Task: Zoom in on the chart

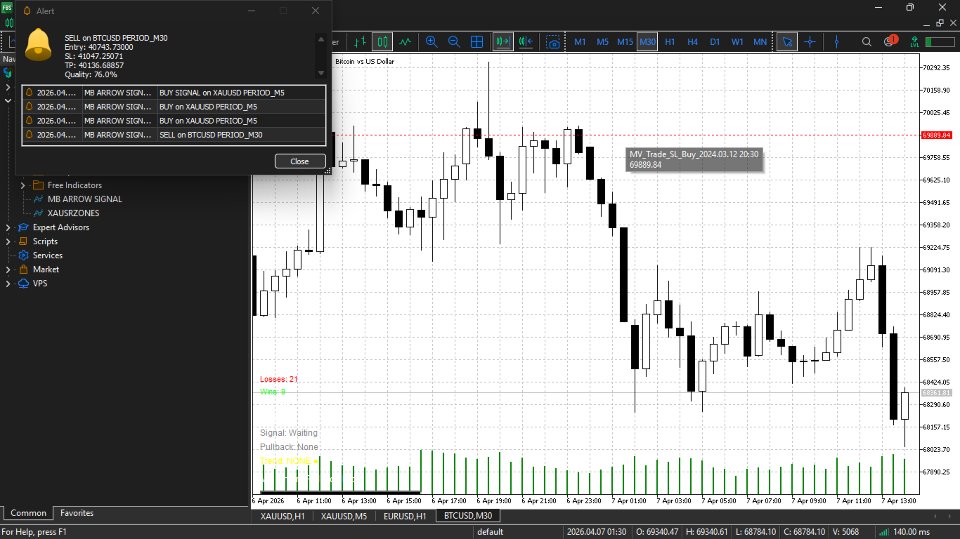Action: point(432,42)
